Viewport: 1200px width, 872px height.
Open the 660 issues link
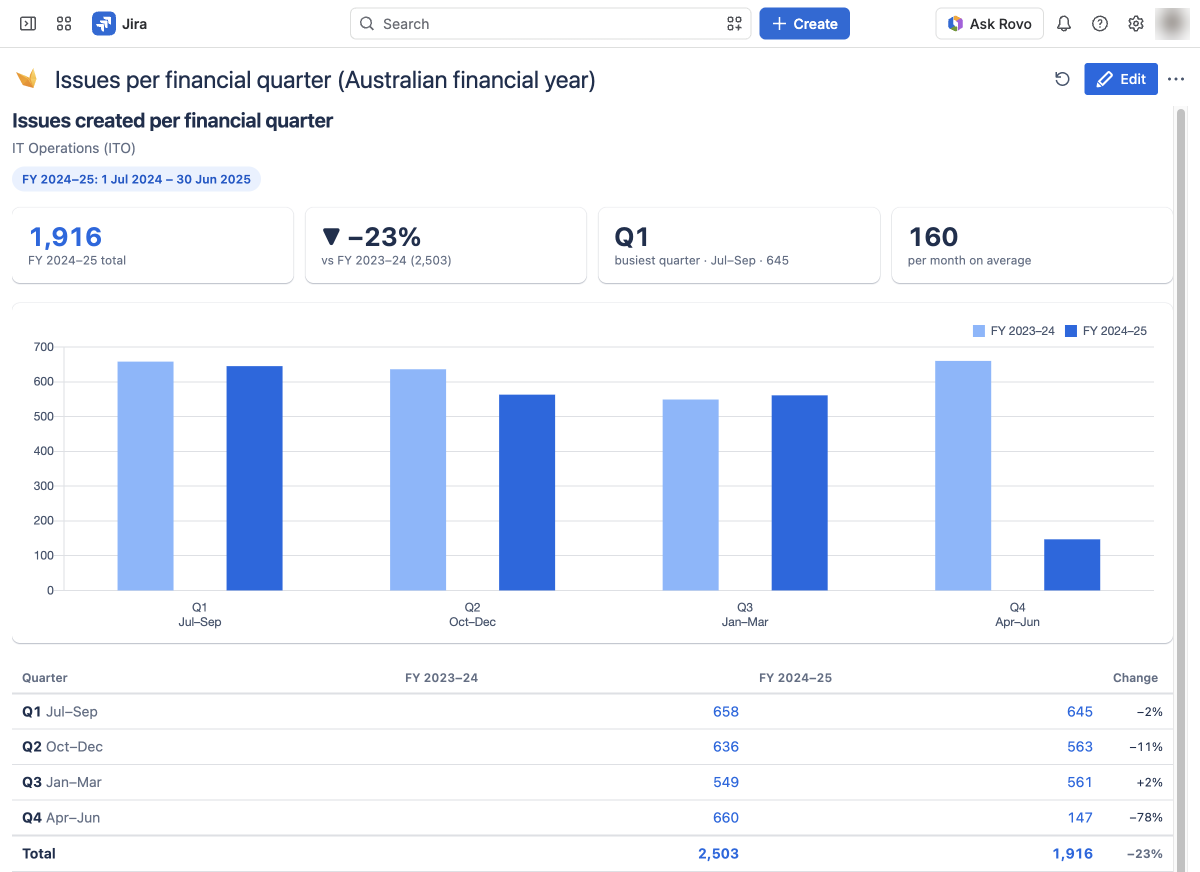point(726,818)
